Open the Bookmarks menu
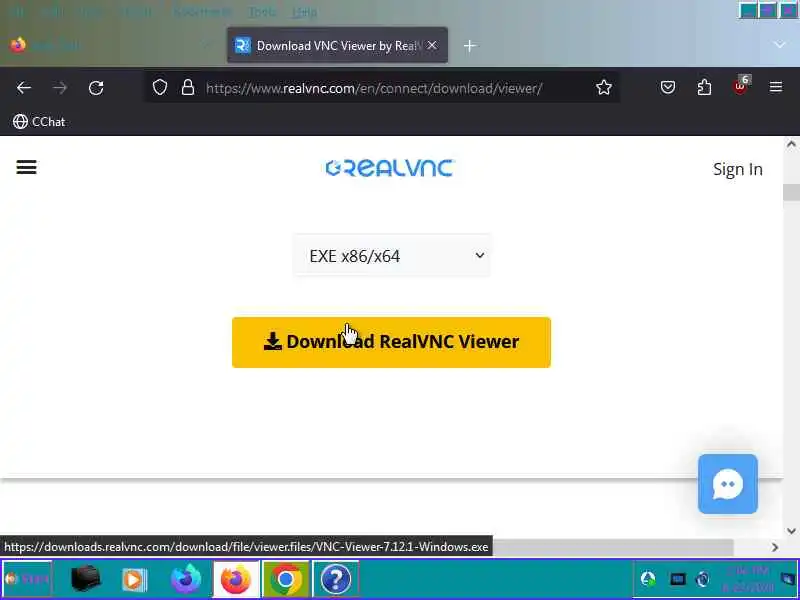This screenshot has height=600, width=800. [202, 11]
